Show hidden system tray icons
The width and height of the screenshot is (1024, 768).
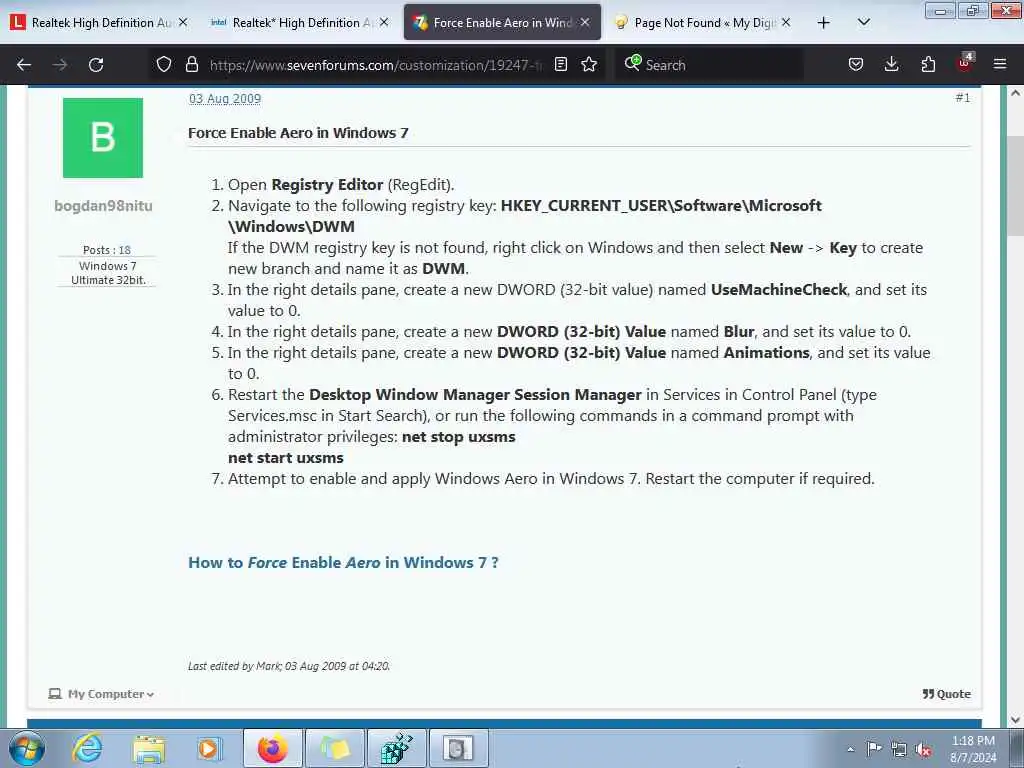[x=850, y=749]
